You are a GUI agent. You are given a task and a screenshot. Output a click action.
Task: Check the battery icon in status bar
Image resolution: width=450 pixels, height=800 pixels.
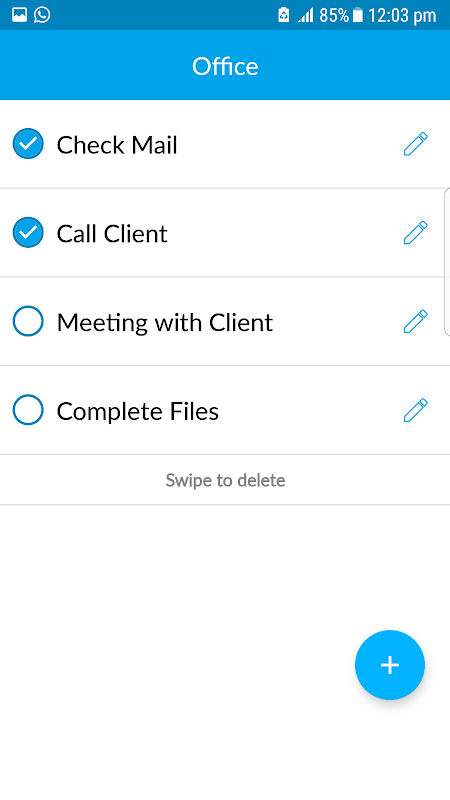coord(358,15)
